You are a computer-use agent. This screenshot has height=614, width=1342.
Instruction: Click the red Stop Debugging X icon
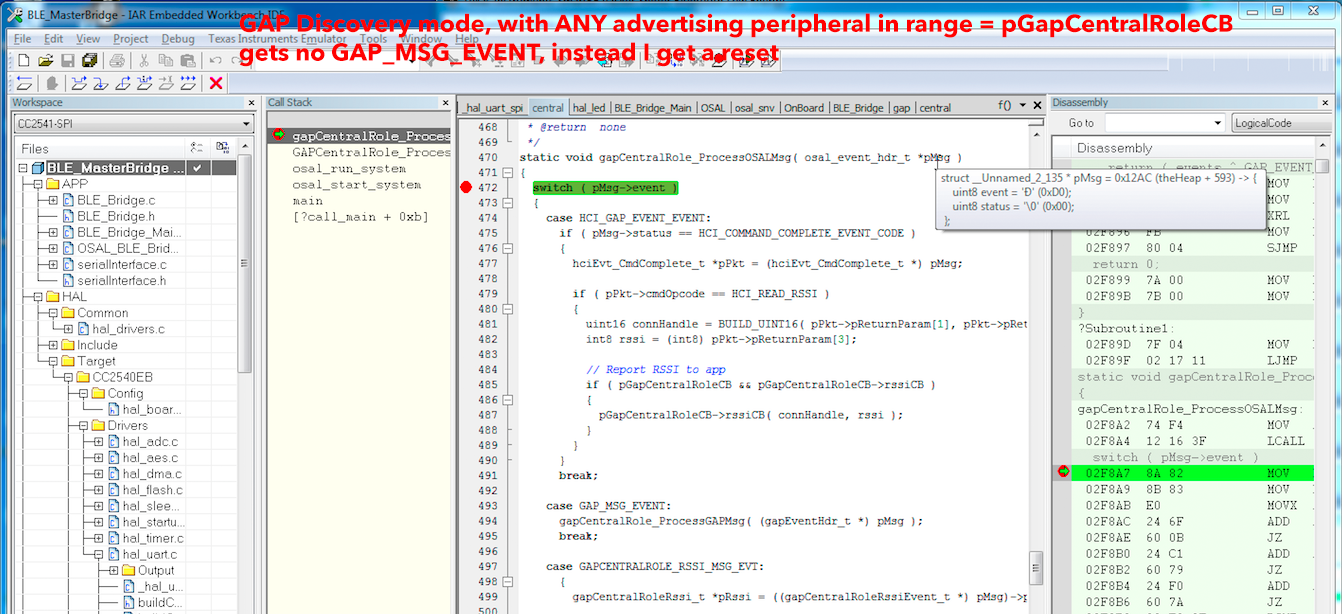click(216, 83)
